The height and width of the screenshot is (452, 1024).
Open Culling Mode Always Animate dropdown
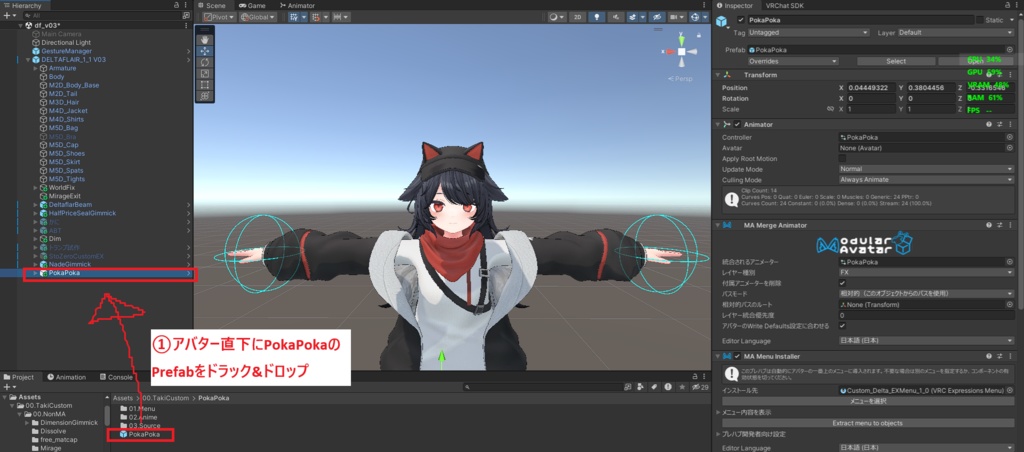pos(926,180)
